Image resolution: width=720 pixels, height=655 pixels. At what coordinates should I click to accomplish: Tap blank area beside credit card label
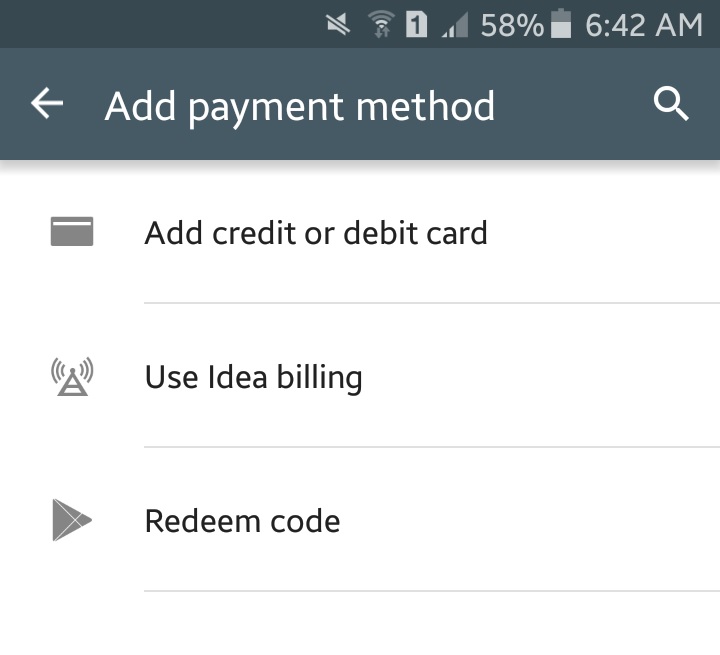tap(604, 232)
